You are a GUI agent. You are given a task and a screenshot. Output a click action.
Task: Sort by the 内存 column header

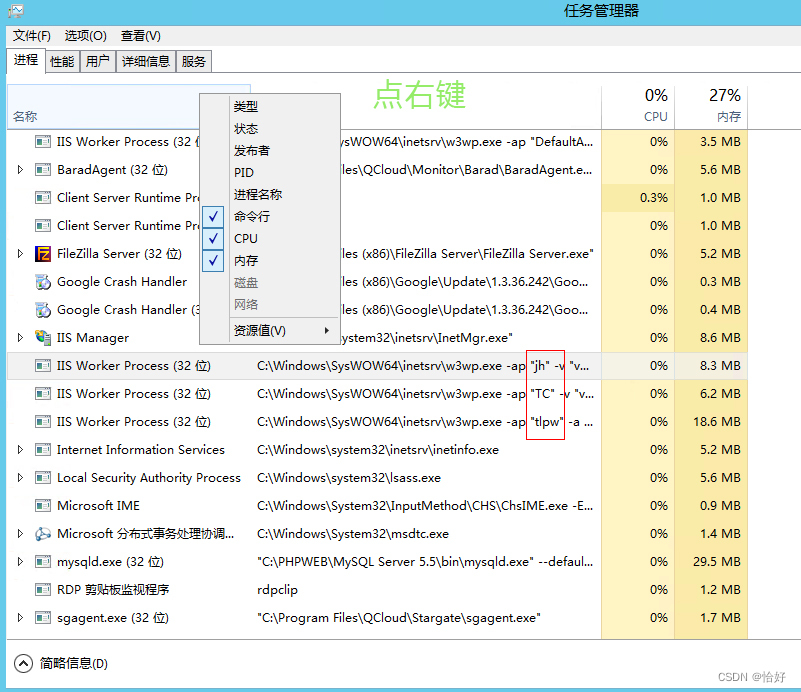711,106
